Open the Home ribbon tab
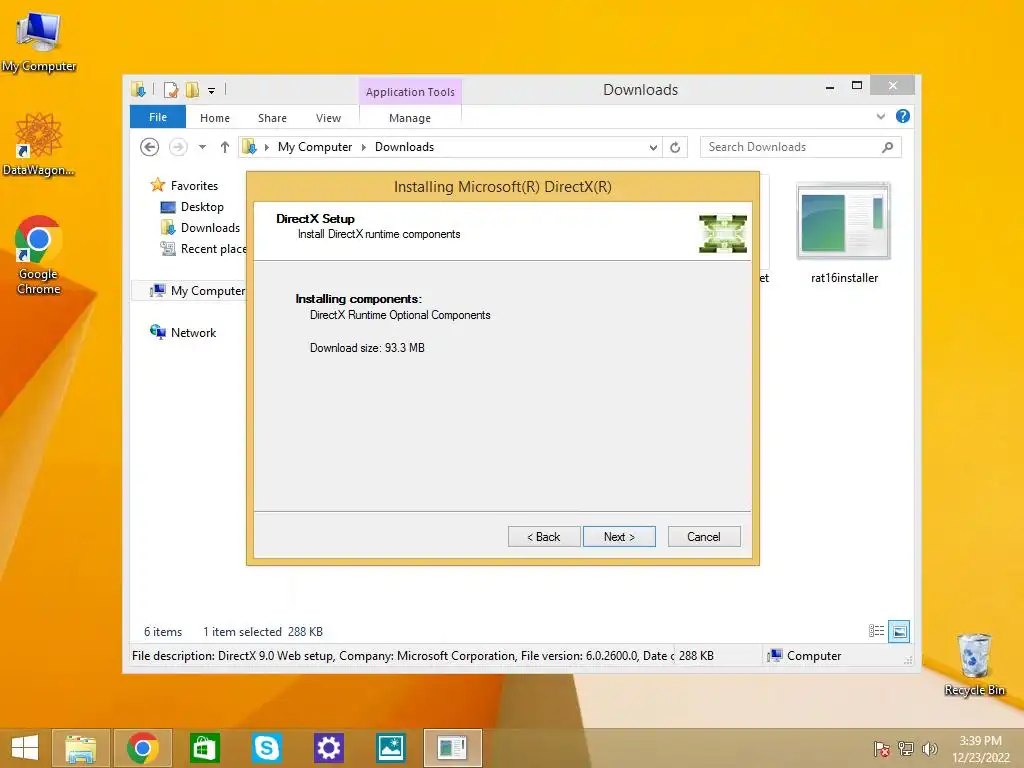Viewport: 1024px width, 768px height. pos(215,118)
